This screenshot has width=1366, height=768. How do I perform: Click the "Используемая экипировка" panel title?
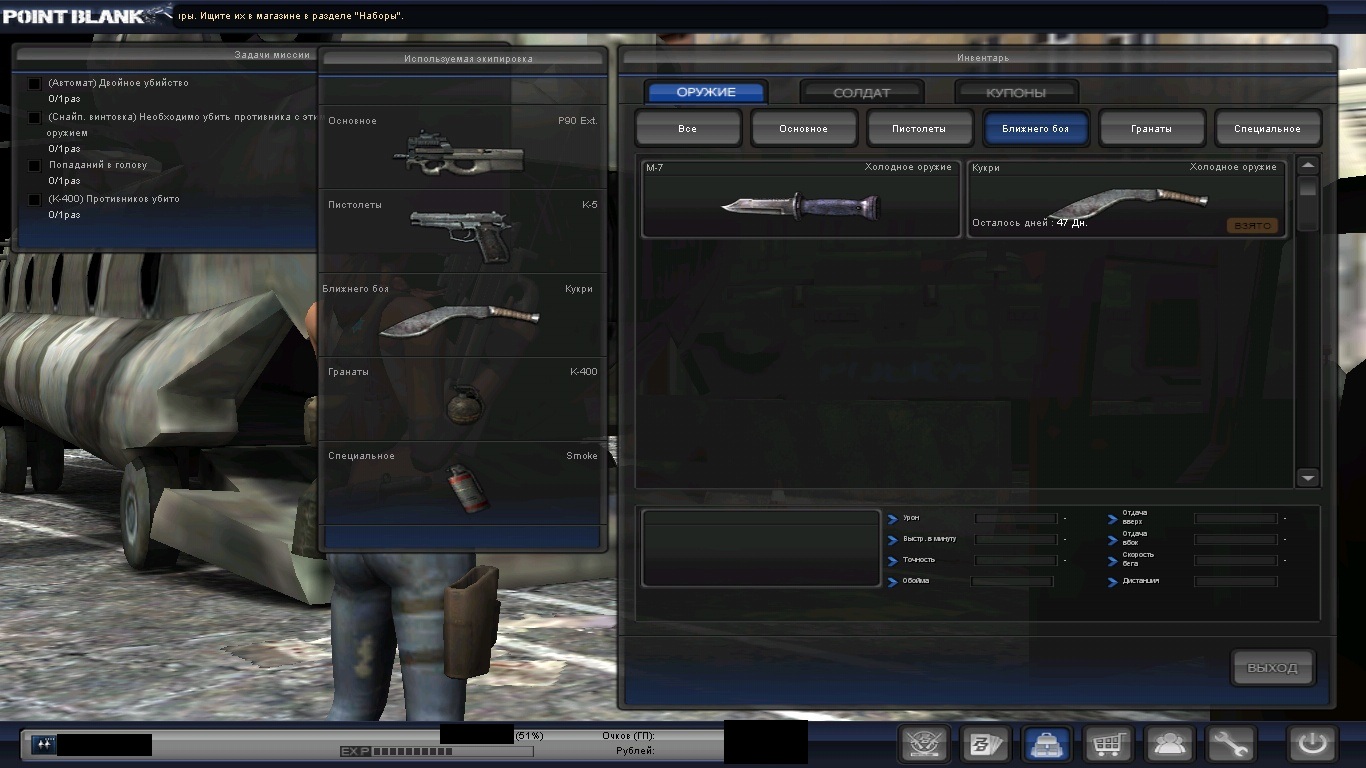coord(468,59)
